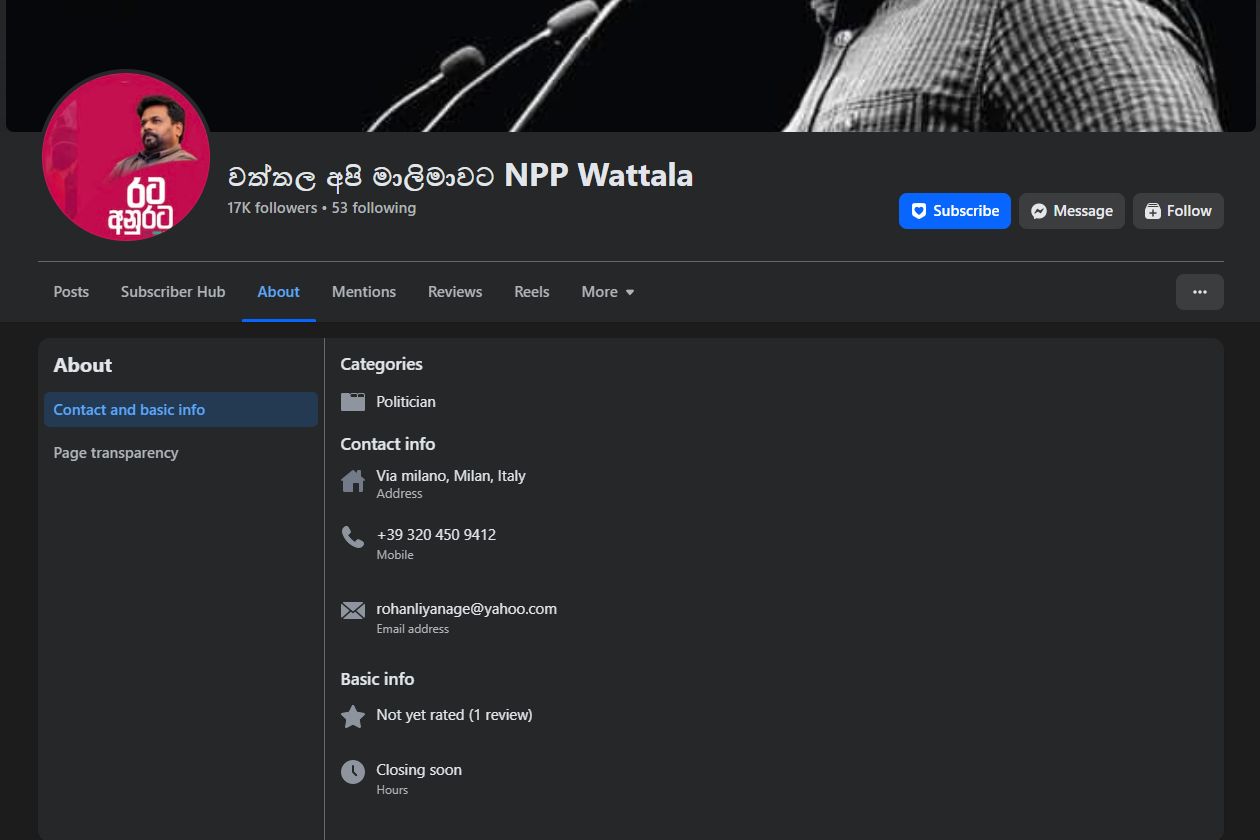
Task: Expand the More dropdown in the tab bar
Action: 608,292
